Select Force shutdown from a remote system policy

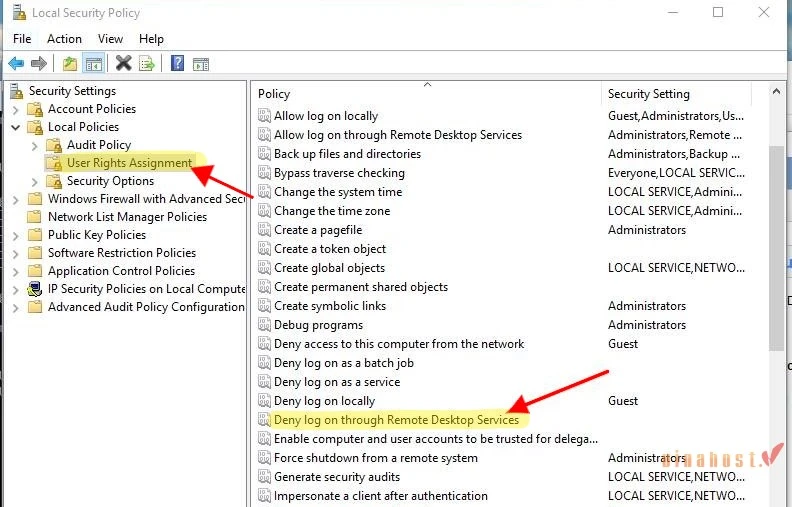(376, 458)
